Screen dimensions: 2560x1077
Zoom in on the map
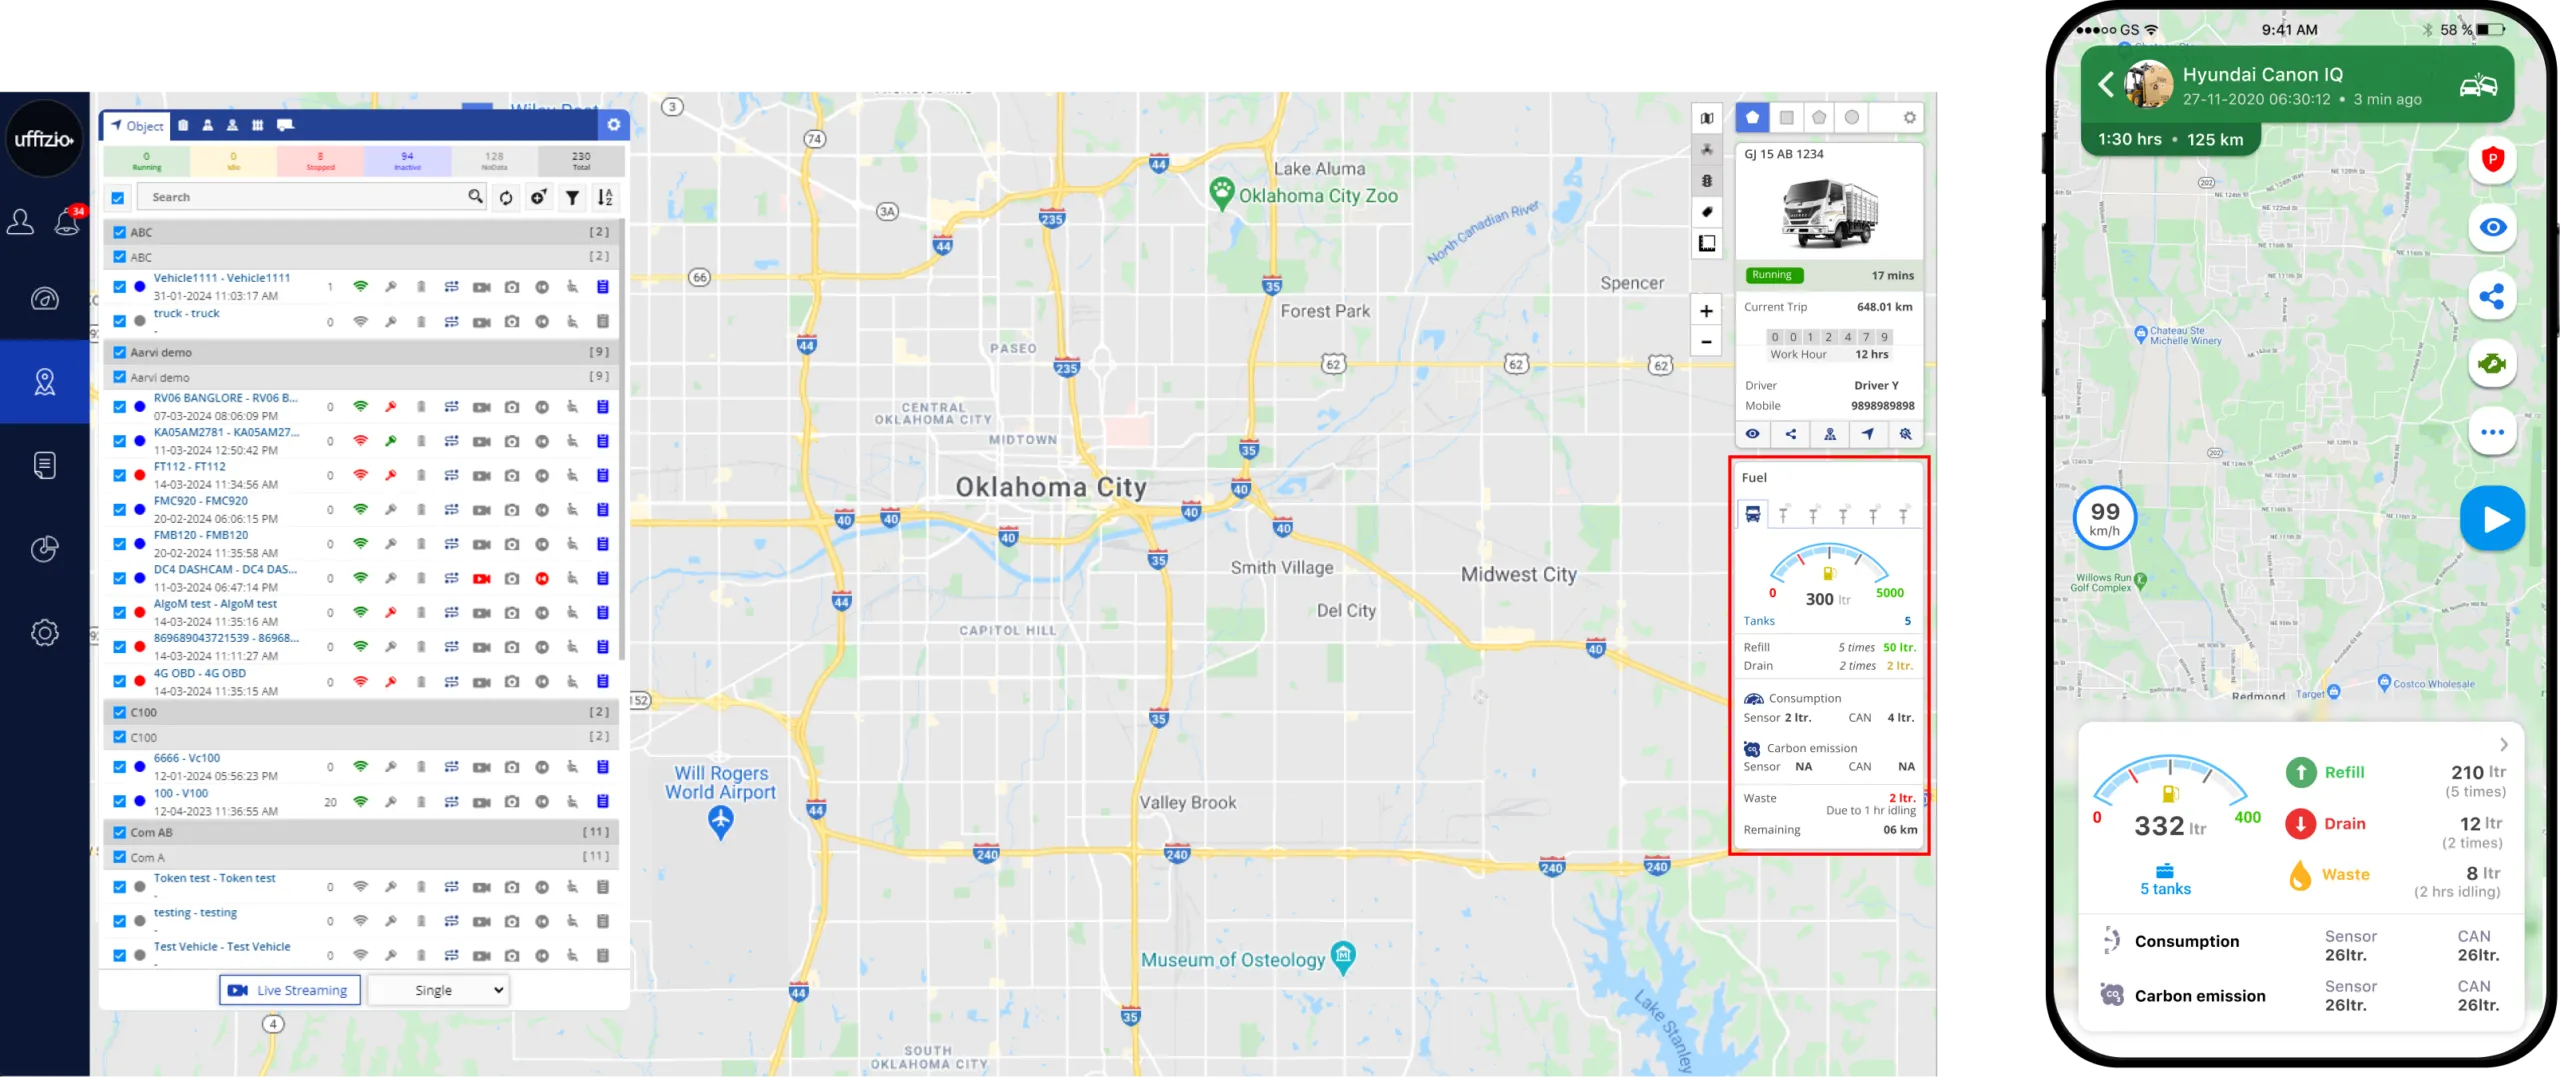[1706, 311]
